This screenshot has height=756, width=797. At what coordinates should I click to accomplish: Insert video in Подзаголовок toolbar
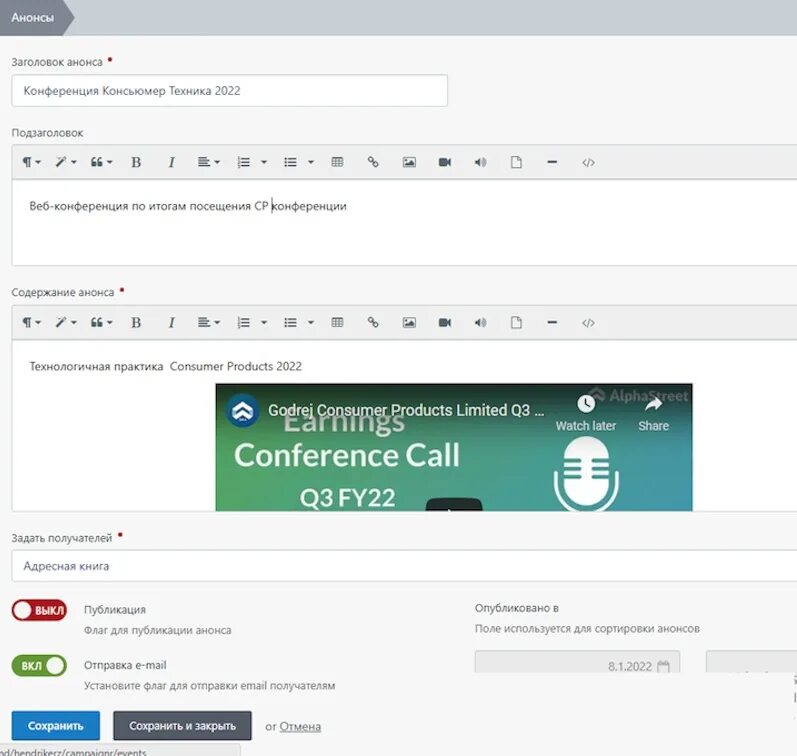(445, 162)
